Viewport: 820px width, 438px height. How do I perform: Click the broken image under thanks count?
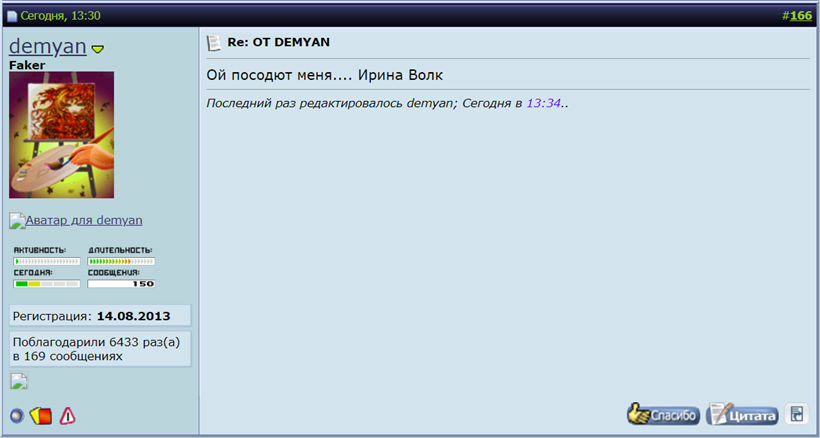pyautogui.click(x=18, y=380)
